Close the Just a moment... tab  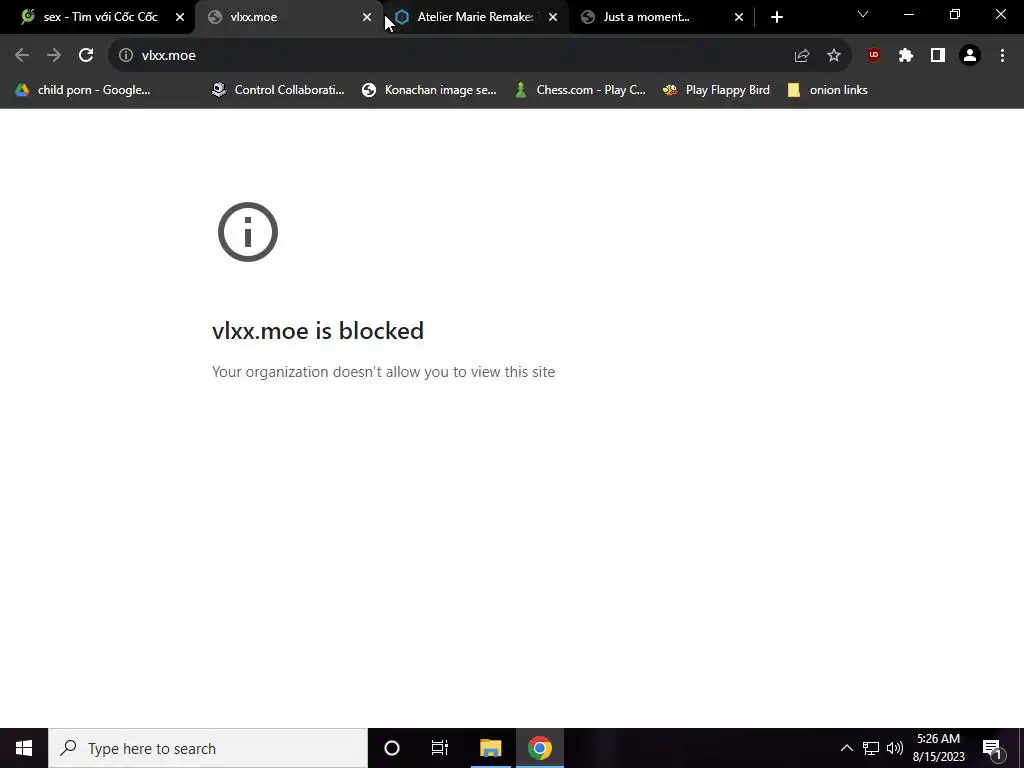click(x=739, y=17)
